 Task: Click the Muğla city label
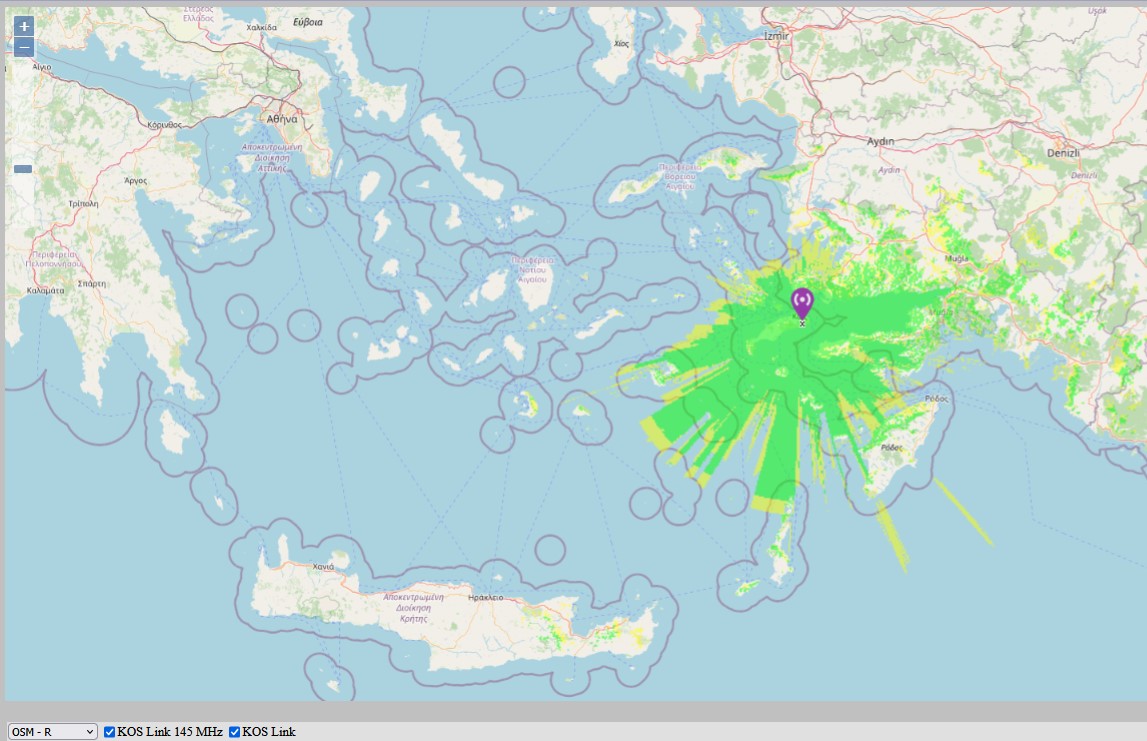click(x=957, y=258)
